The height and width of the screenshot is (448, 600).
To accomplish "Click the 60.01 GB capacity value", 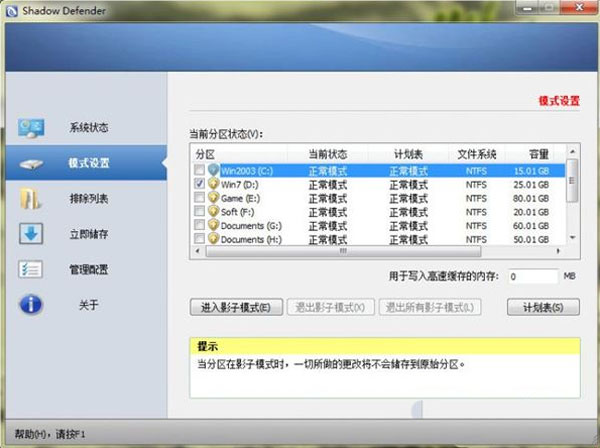I will coord(531,226).
